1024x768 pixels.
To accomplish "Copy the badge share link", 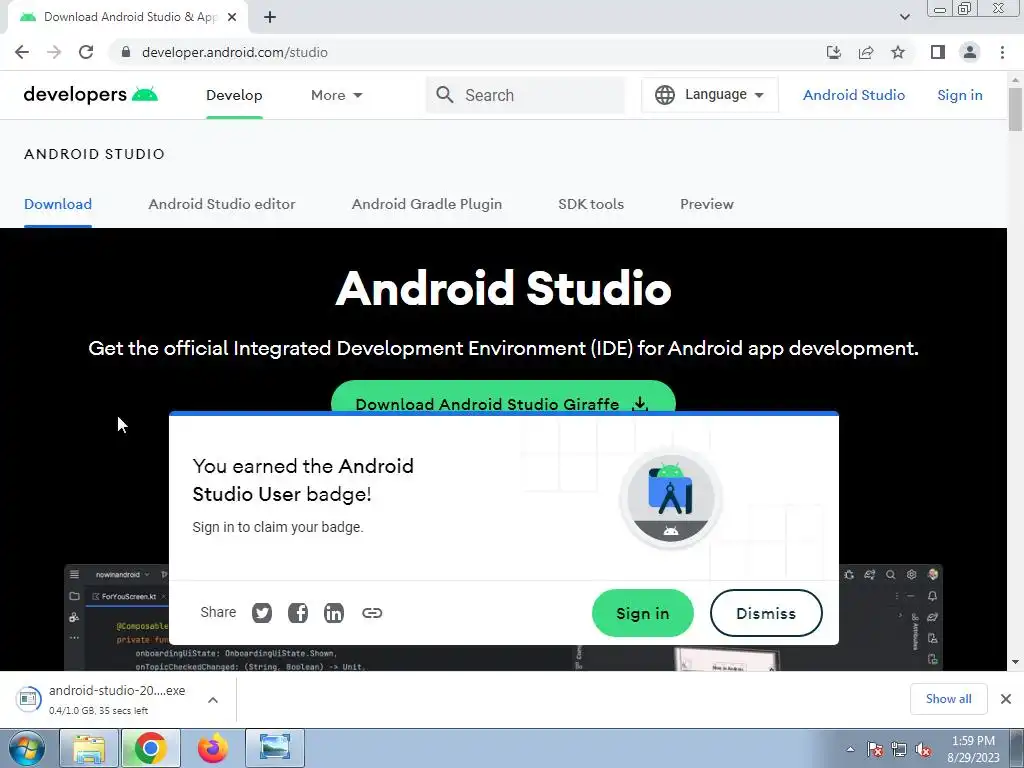I will [372, 613].
